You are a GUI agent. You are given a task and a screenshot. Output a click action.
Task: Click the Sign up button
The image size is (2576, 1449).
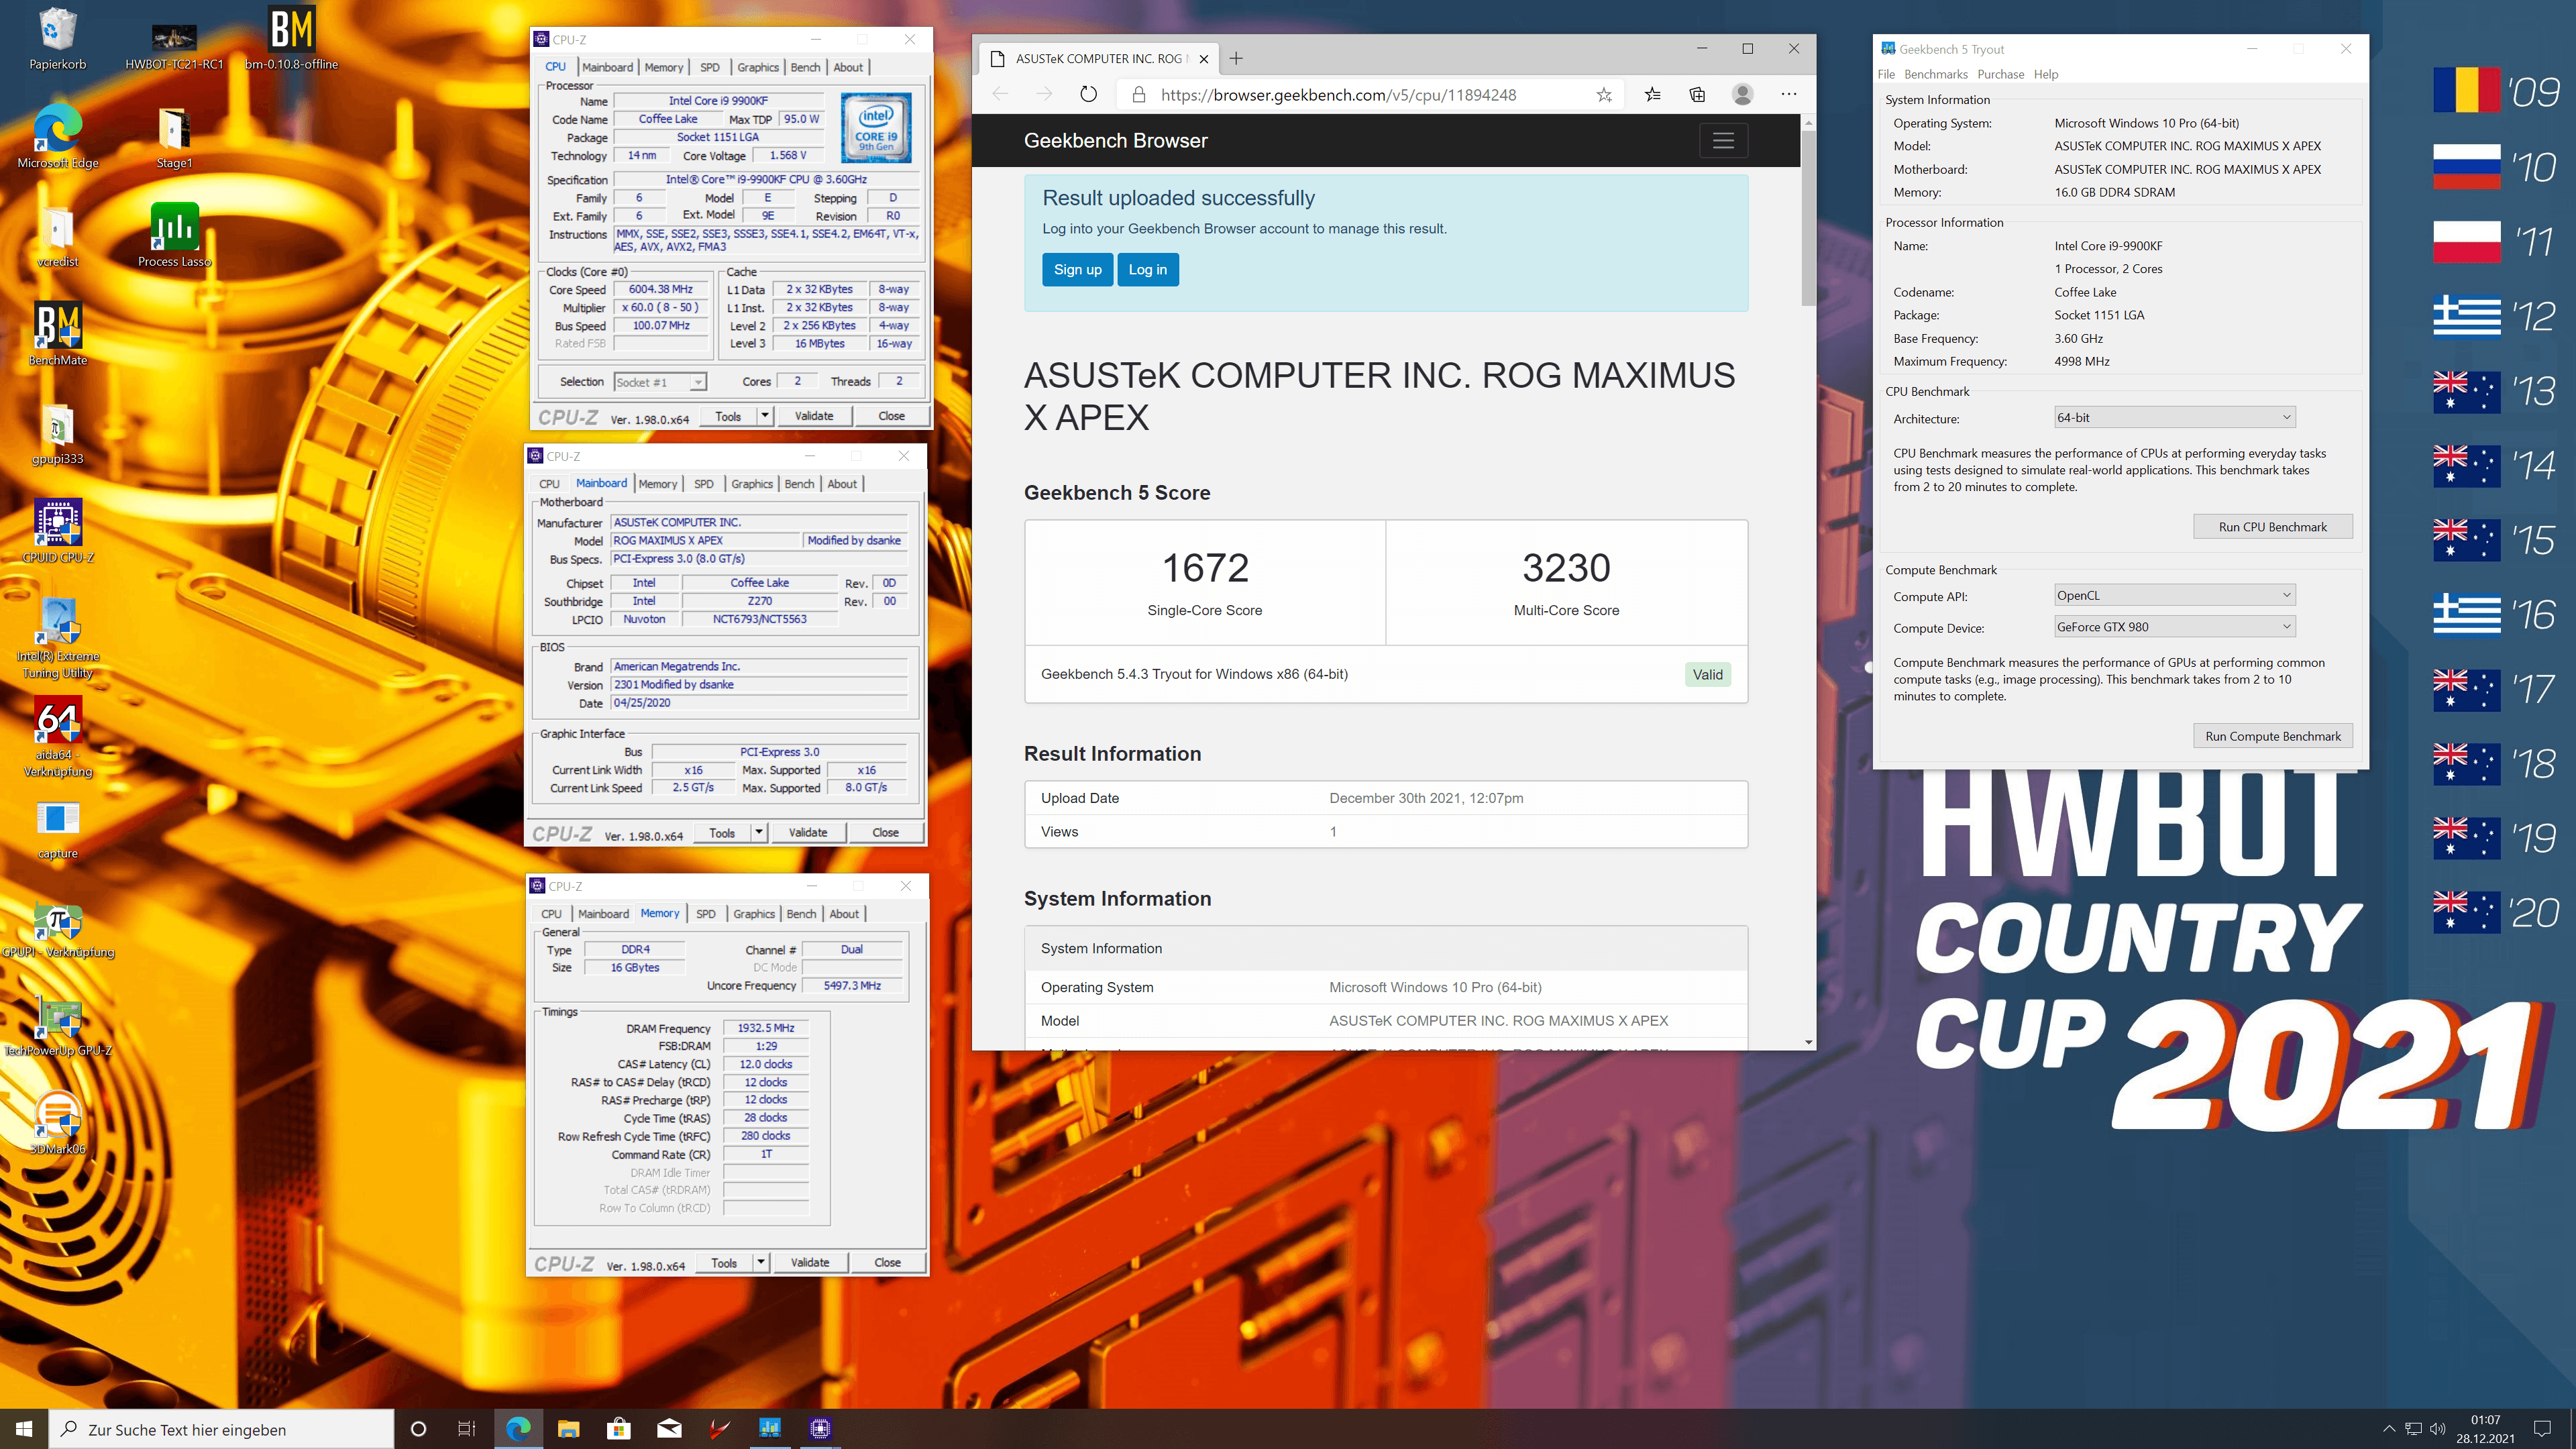1077,269
